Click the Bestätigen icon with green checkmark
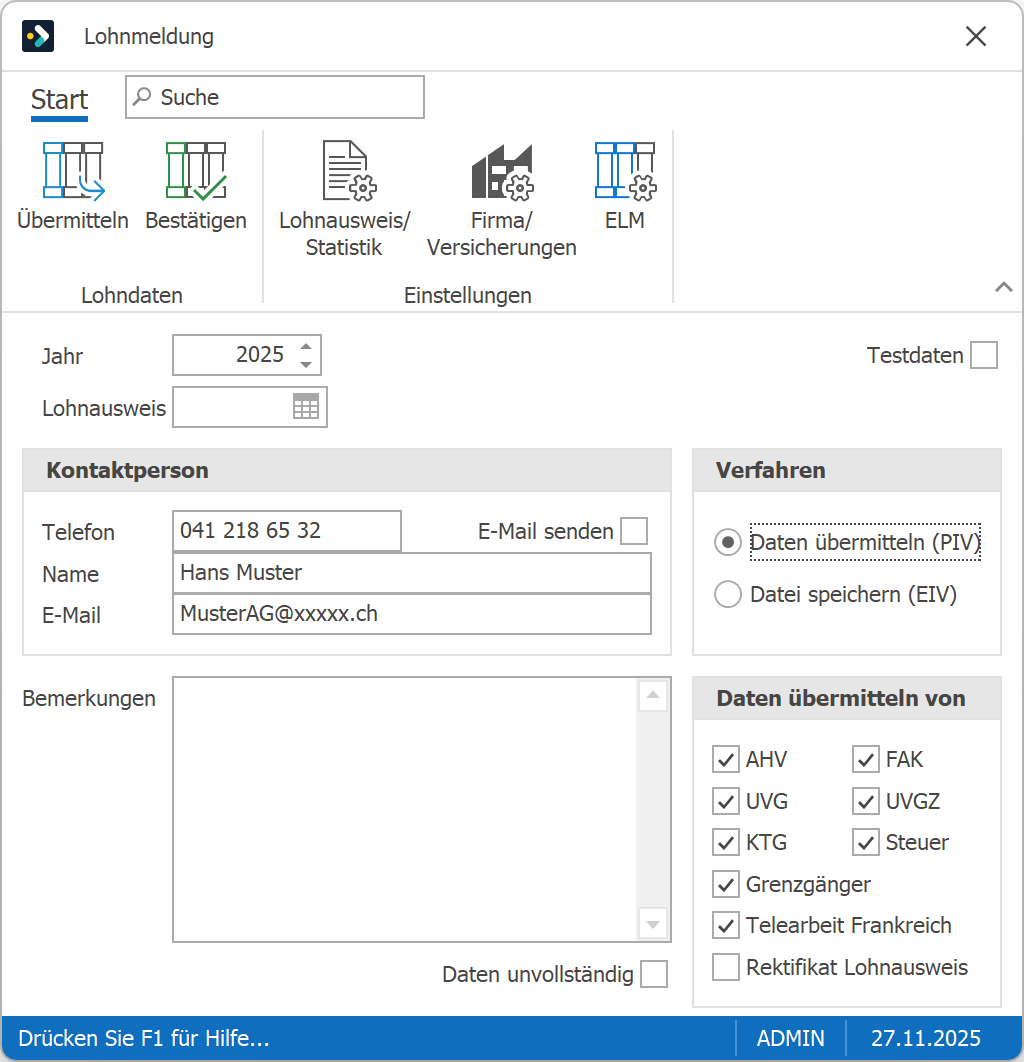The width and height of the screenshot is (1024, 1062). point(196,171)
